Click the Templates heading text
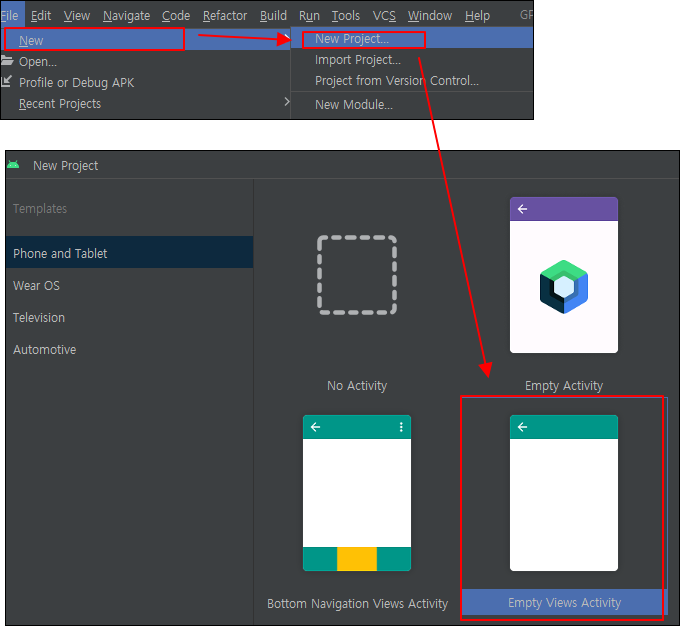The image size is (684, 632). pyautogui.click(x=40, y=208)
